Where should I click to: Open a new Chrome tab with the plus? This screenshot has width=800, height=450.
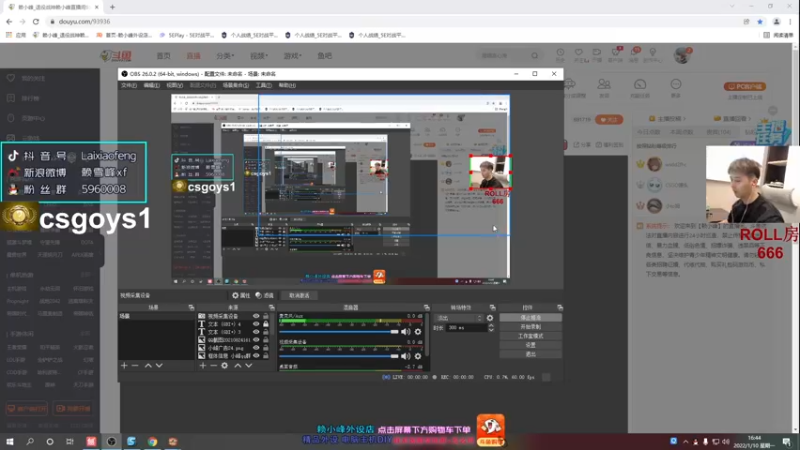[112, 7]
